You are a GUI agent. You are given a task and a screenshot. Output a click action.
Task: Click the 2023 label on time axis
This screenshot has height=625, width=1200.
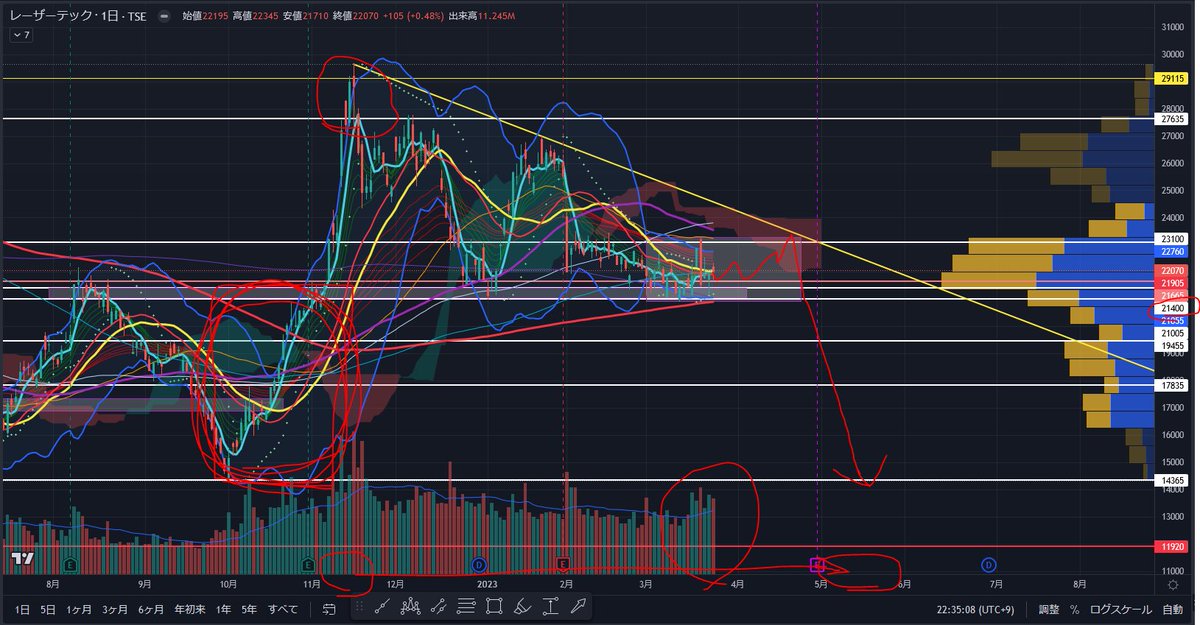[487, 583]
